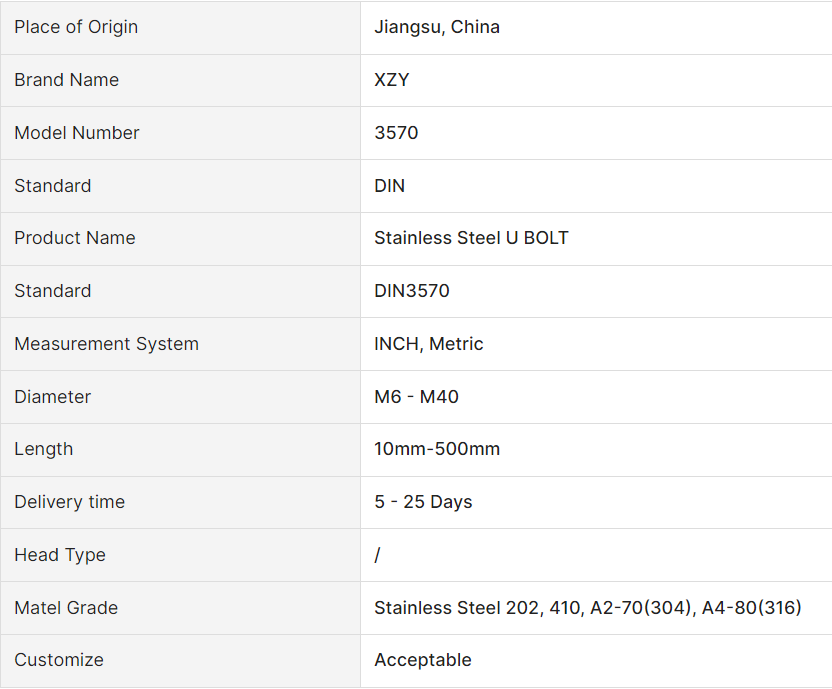Select the 'Acceptable' customize value
The width and height of the screenshot is (832, 689).
coord(423,660)
